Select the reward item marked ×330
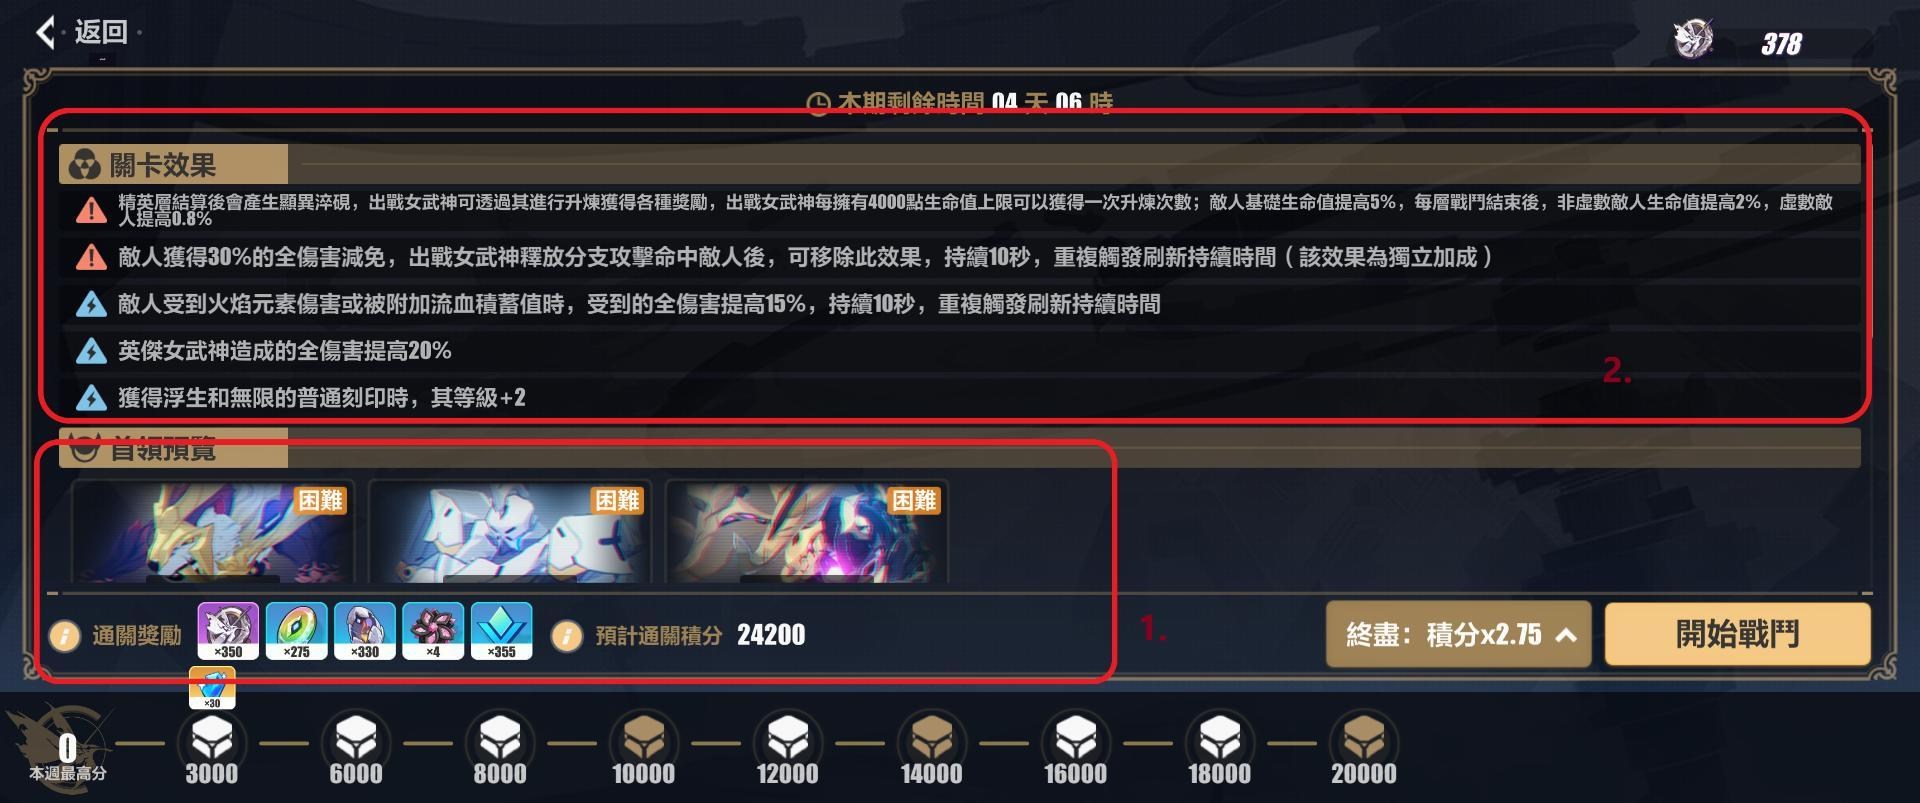Image resolution: width=1920 pixels, height=803 pixels. coord(365,631)
